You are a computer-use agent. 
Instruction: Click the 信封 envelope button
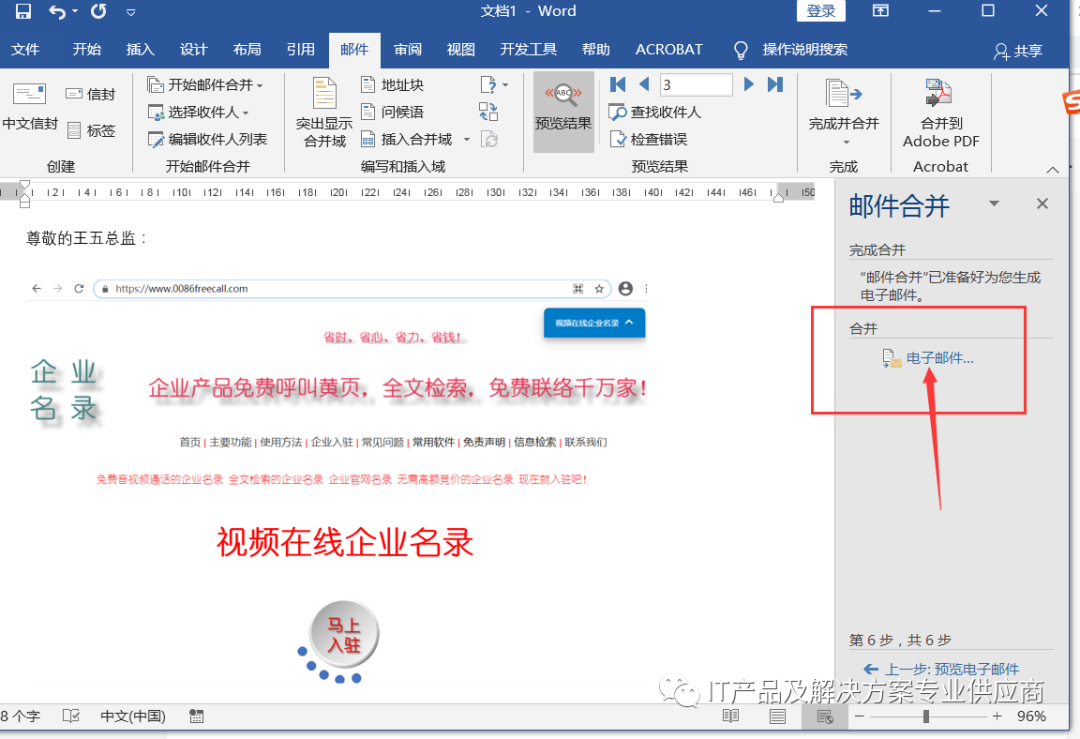(x=90, y=94)
